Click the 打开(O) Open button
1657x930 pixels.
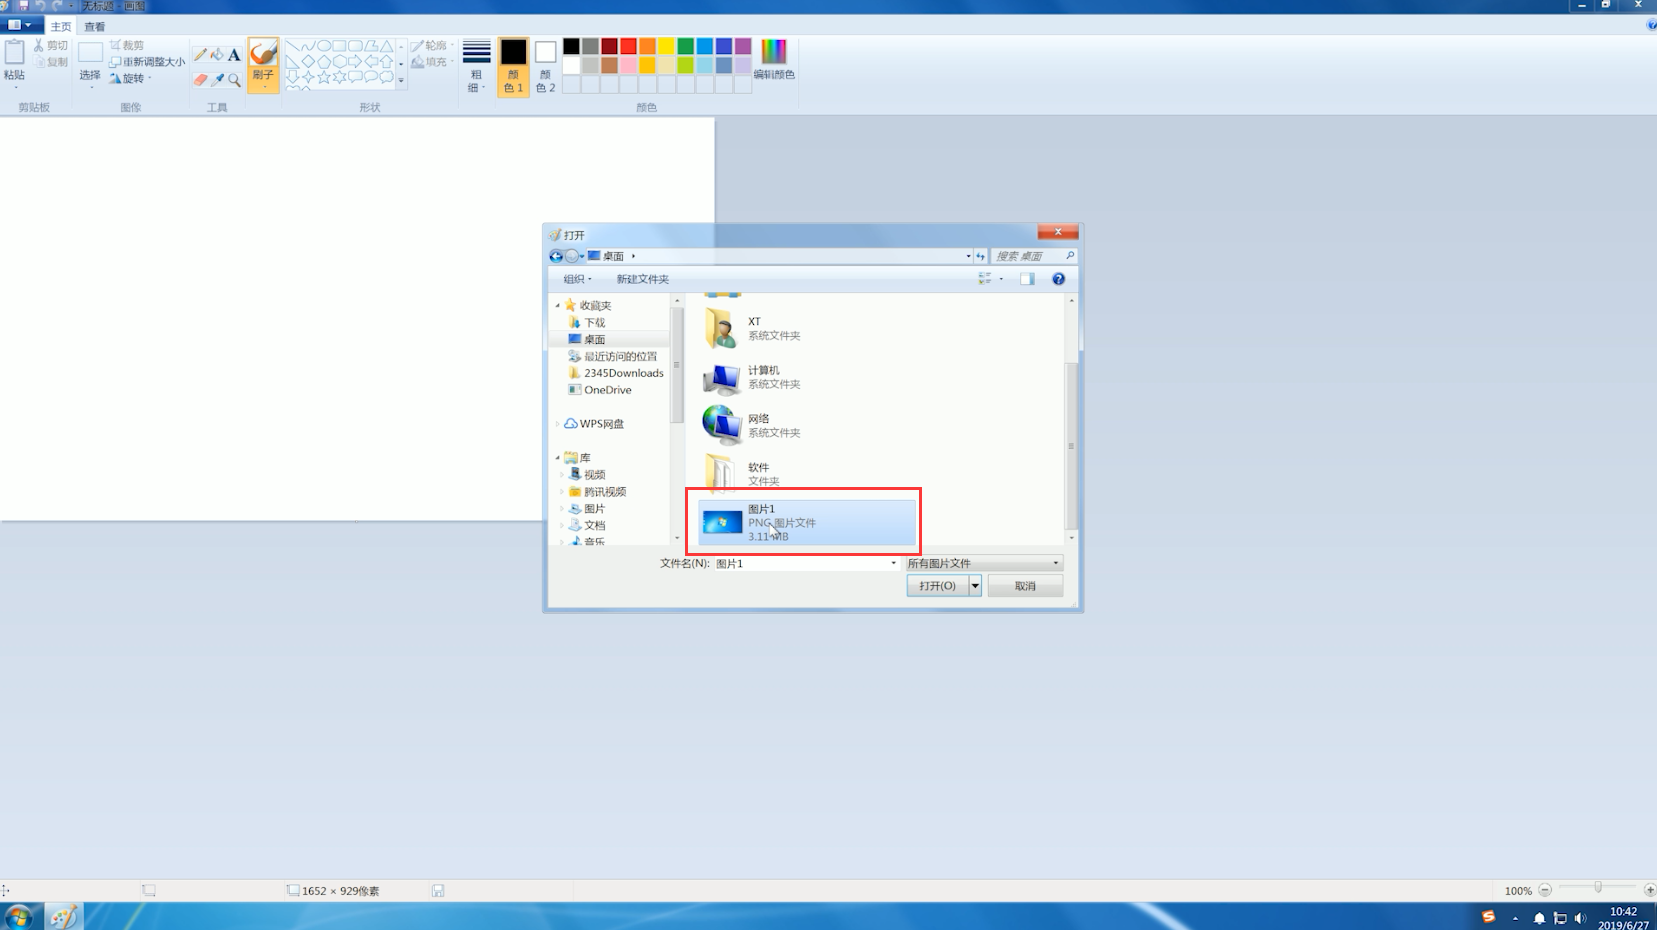[x=937, y=586]
